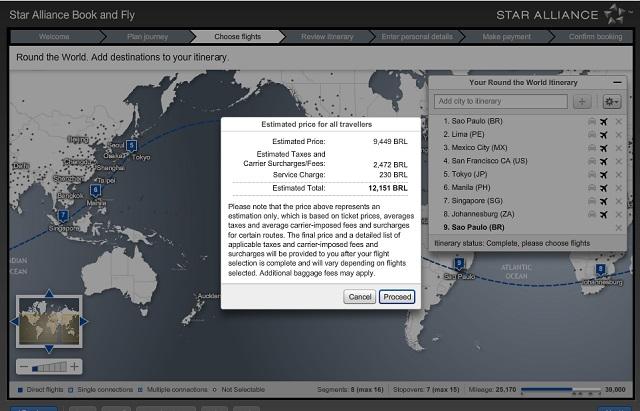640x411 pixels.
Task: Remove Singapore (SG) with its X icon
Action: 618,201
